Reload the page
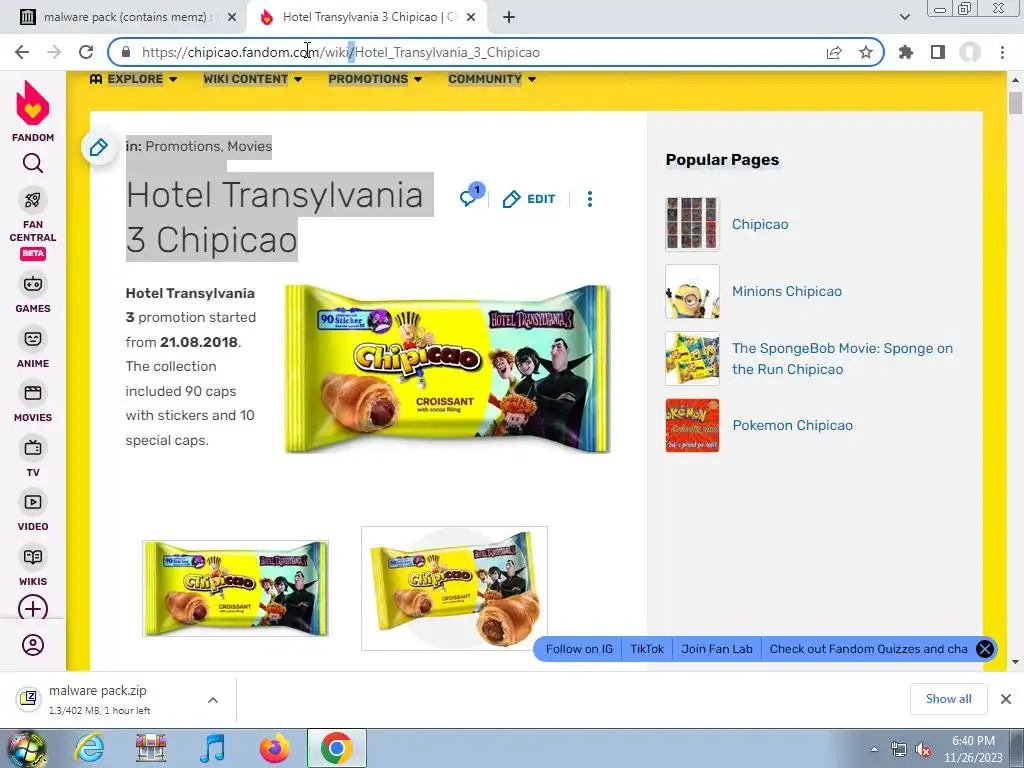Image resolution: width=1024 pixels, height=768 pixels. 86,52
